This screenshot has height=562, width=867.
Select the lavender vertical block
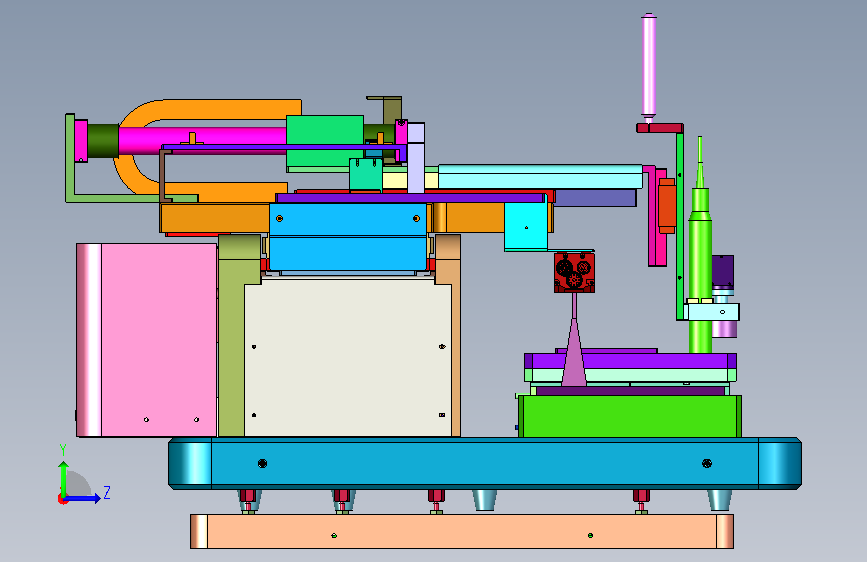tap(416, 158)
